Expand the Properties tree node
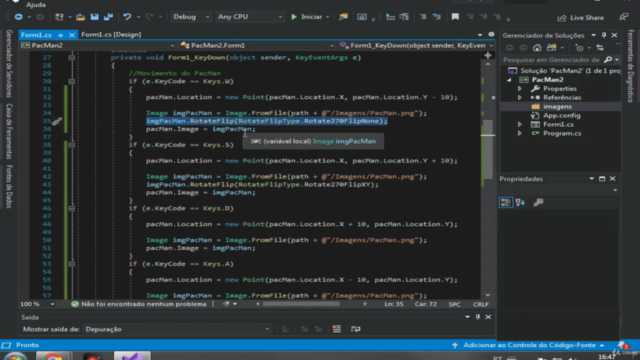 click(520, 89)
